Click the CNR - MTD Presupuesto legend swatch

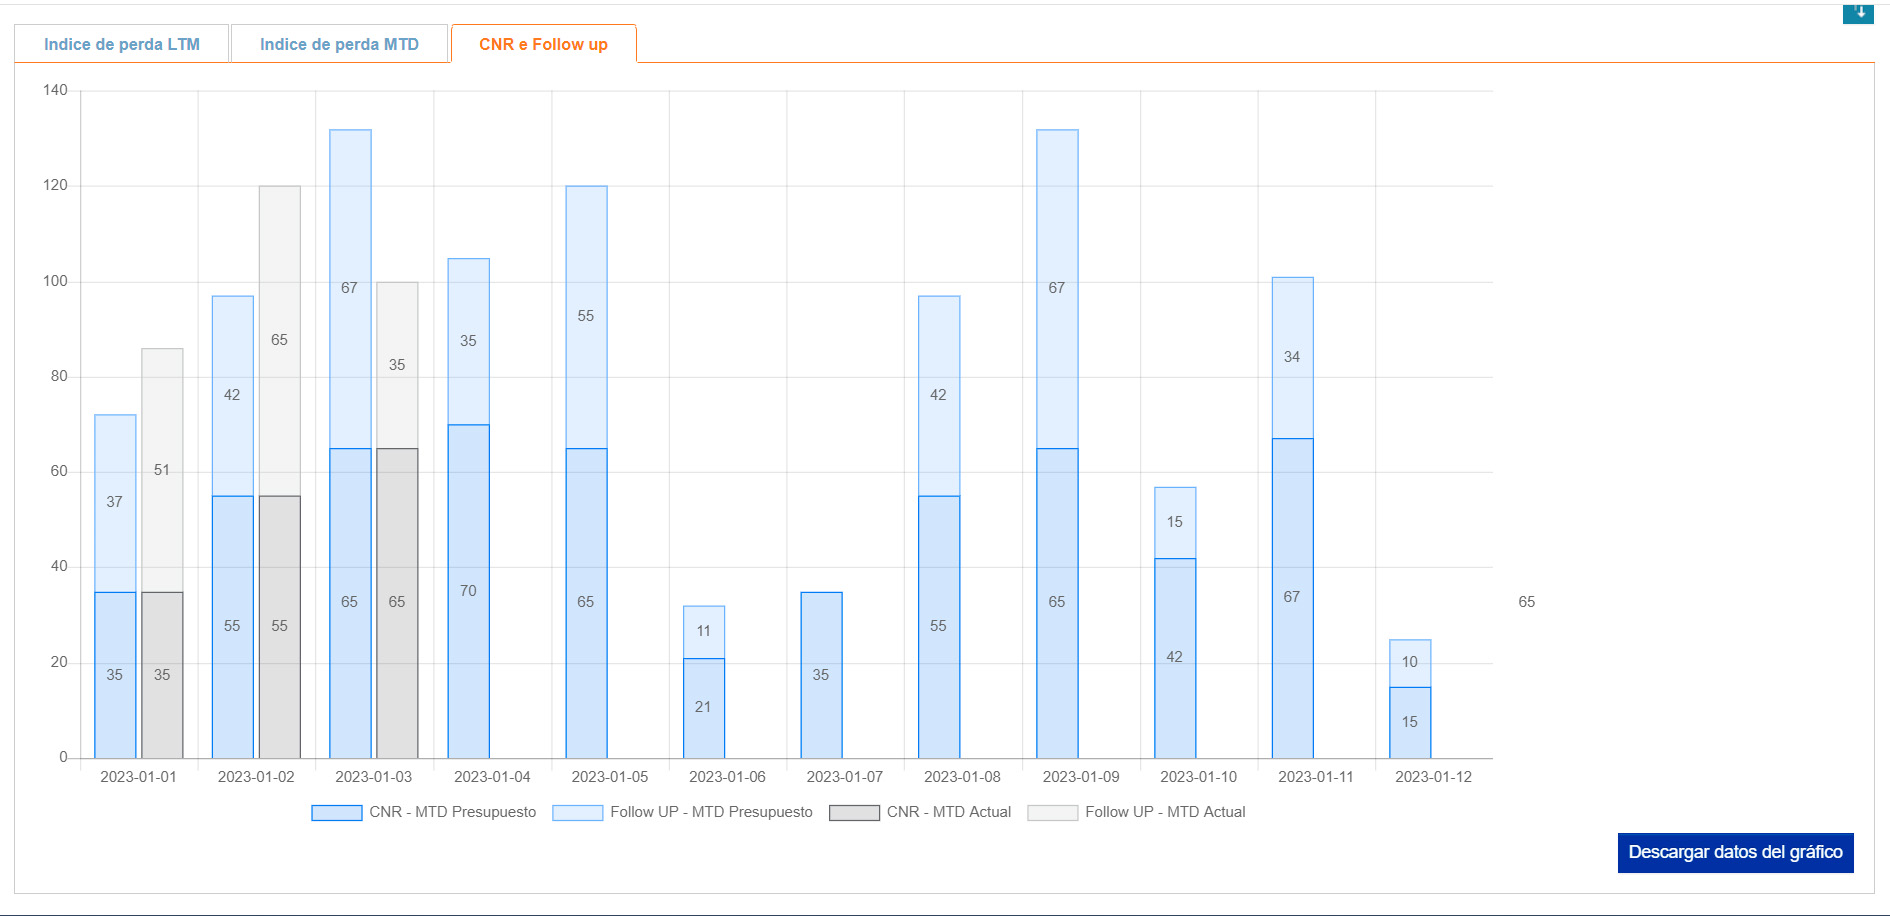[x=337, y=813]
